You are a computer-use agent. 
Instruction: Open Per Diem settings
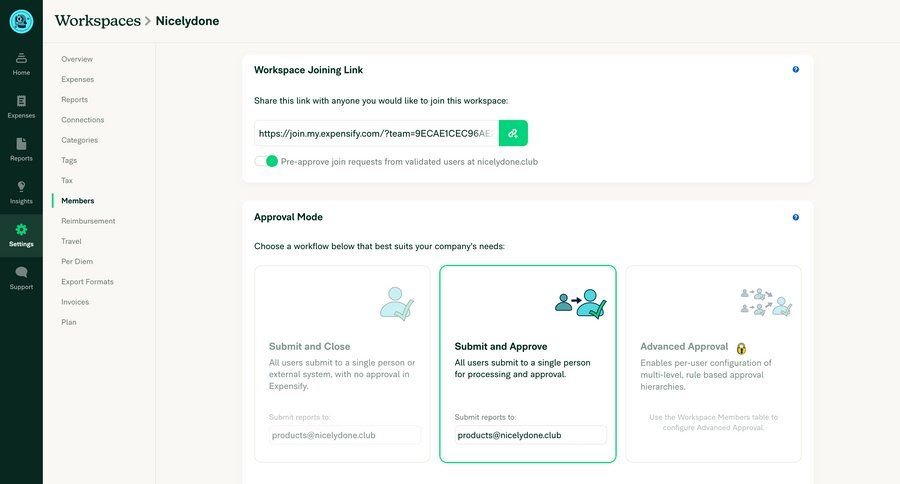77,261
